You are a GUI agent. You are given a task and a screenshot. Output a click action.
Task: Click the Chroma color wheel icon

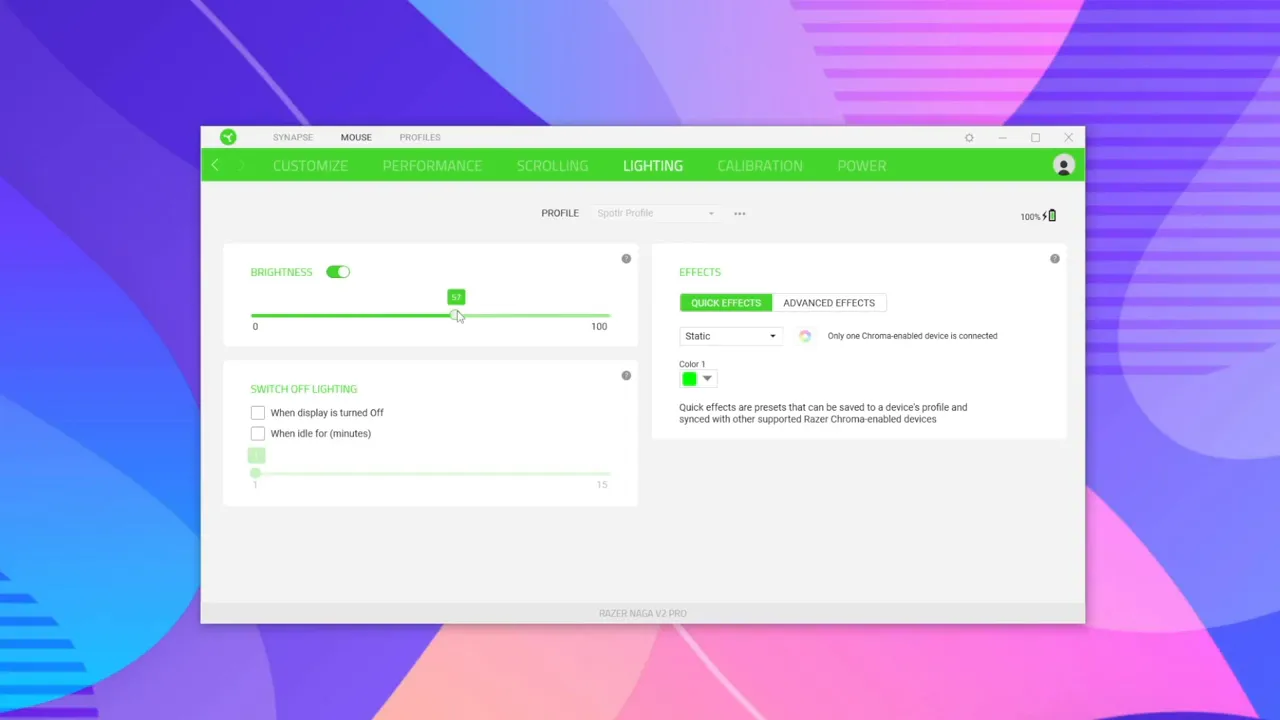pyautogui.click(x=805, y=336)
